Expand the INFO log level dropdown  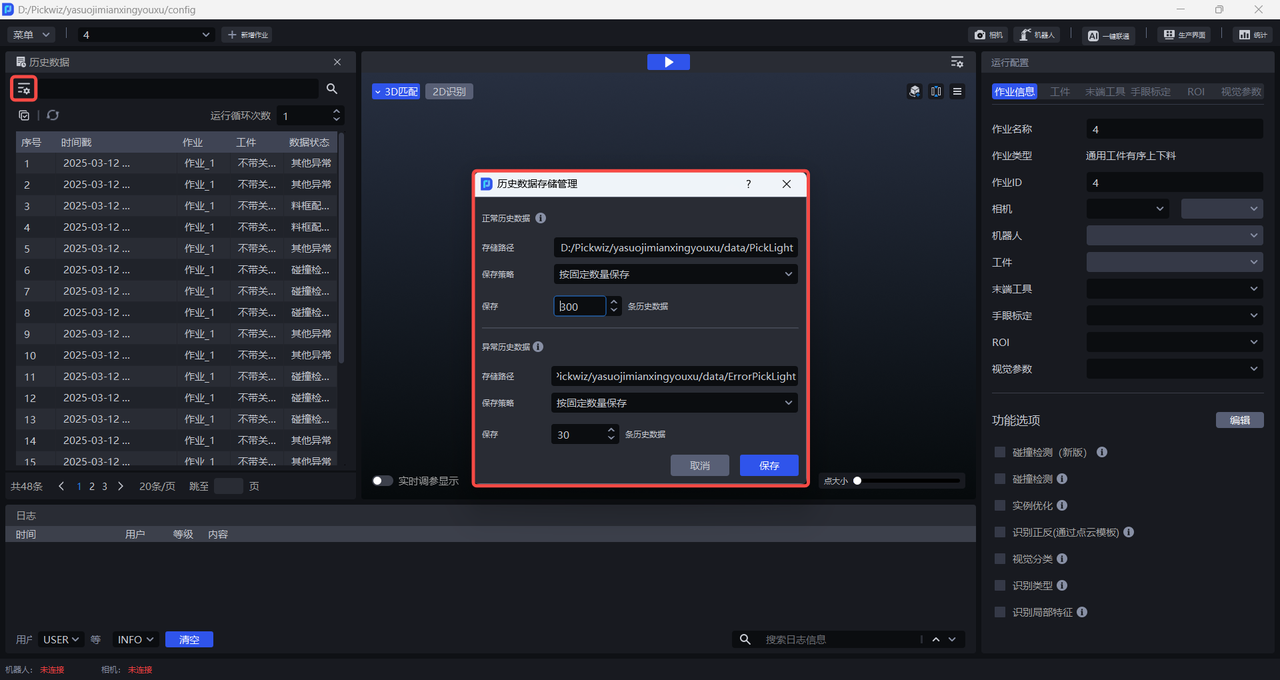pos(136,640)
